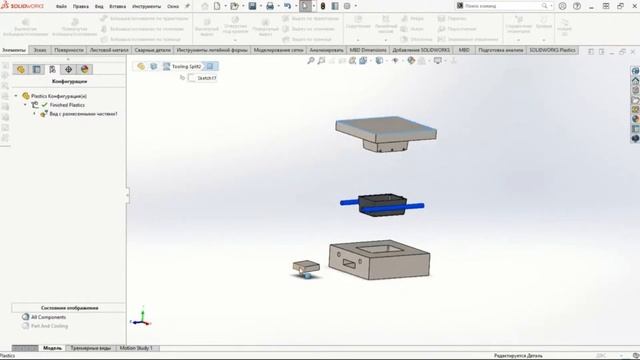Save the file with the floppy disk icon

point(252,6)
